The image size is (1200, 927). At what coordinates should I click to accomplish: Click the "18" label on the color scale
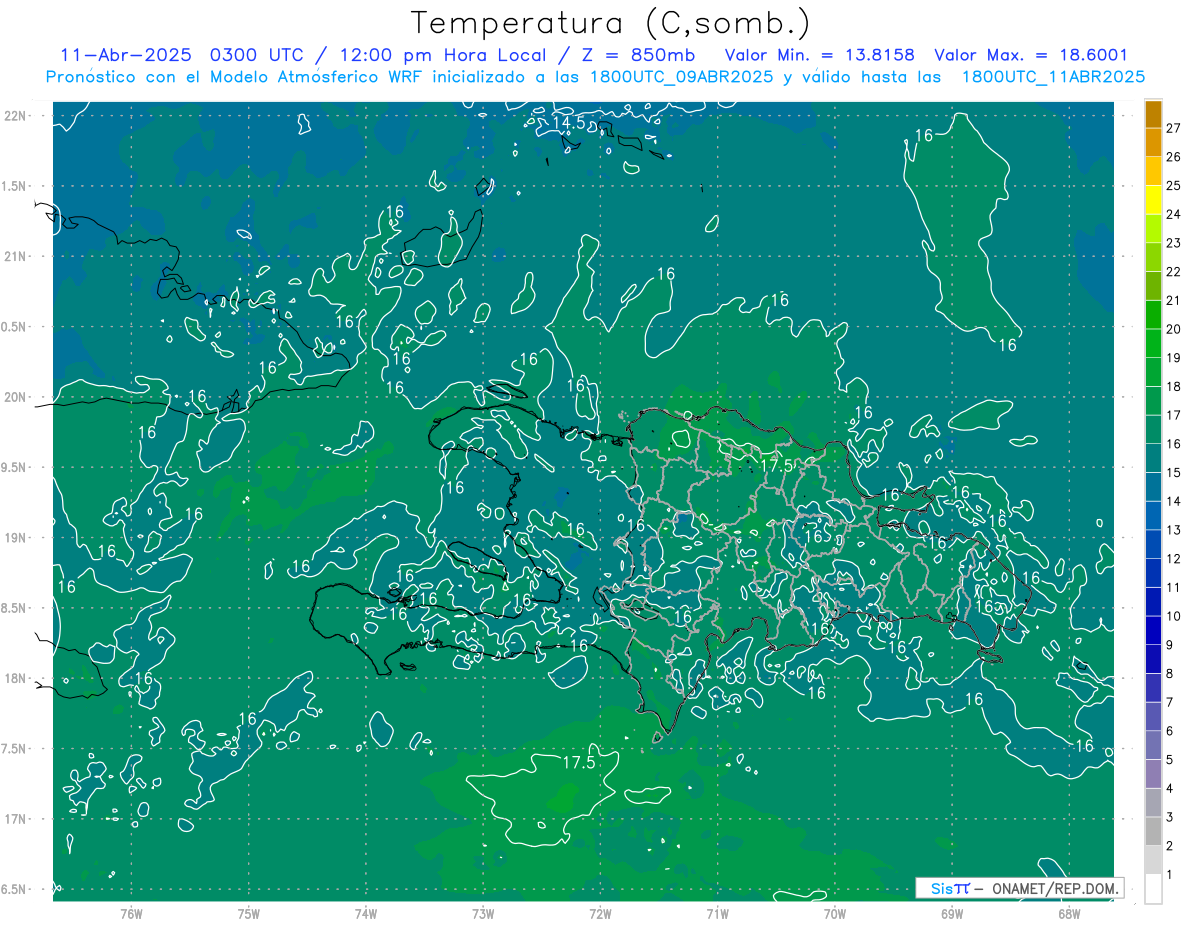[1173, 386]
